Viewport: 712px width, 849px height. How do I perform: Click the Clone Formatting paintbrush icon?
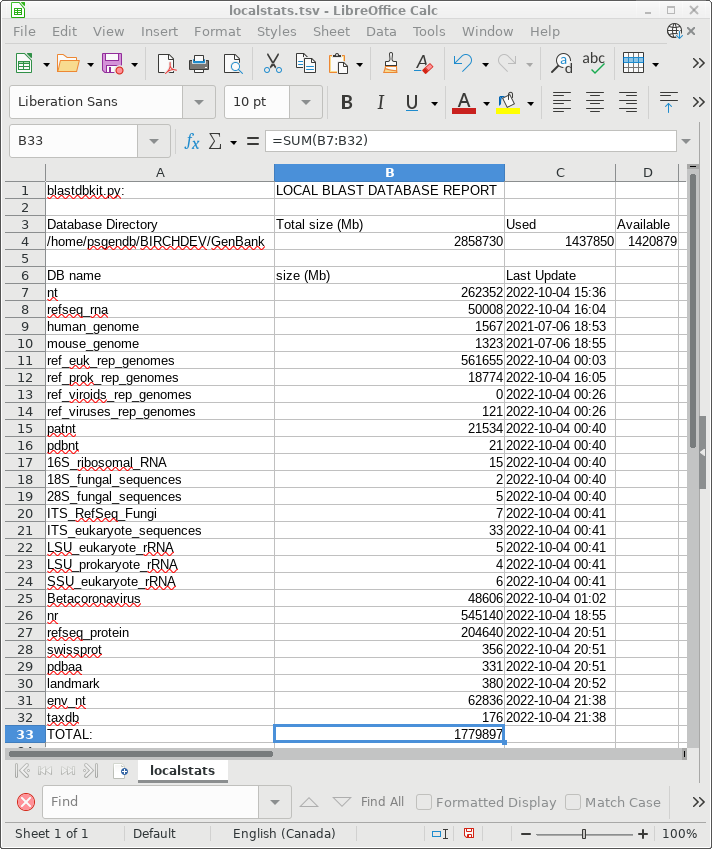click(x=391, y=64)
